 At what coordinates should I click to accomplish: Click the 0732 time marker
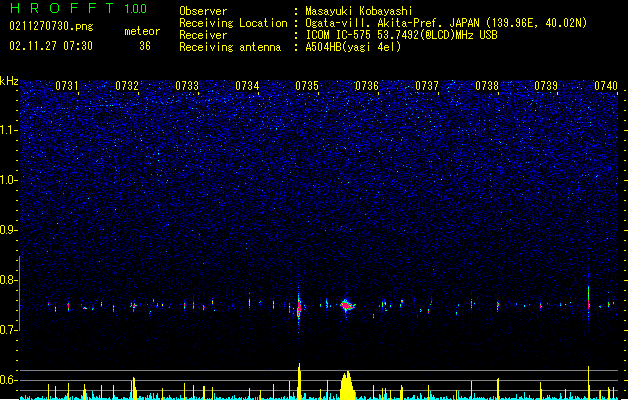tap(127, 86)
